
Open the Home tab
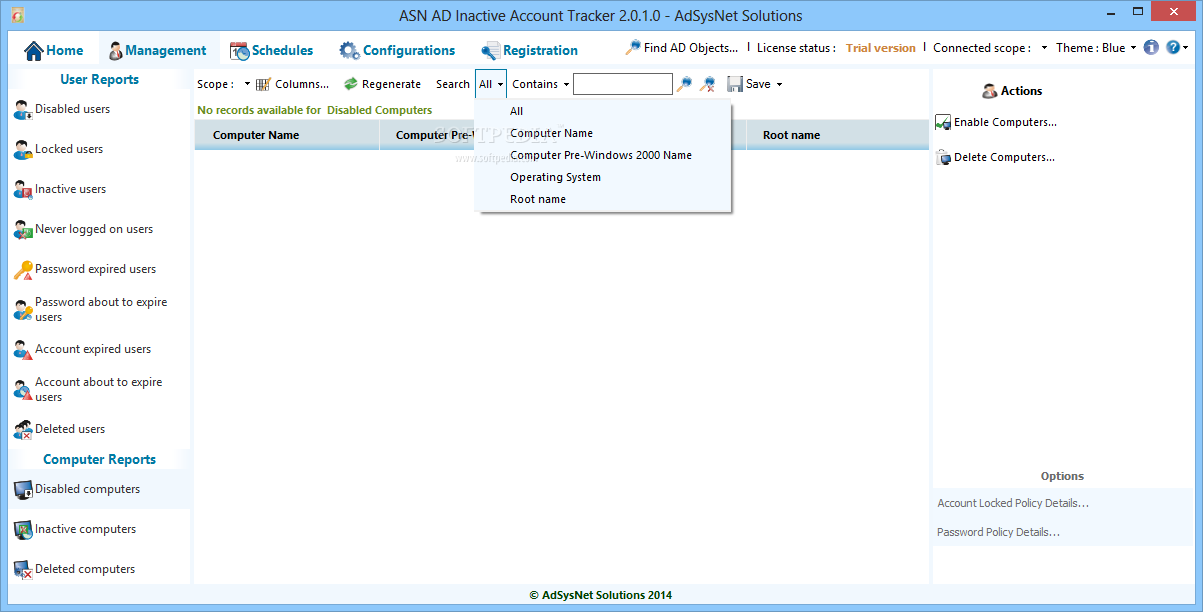(54, 50)
